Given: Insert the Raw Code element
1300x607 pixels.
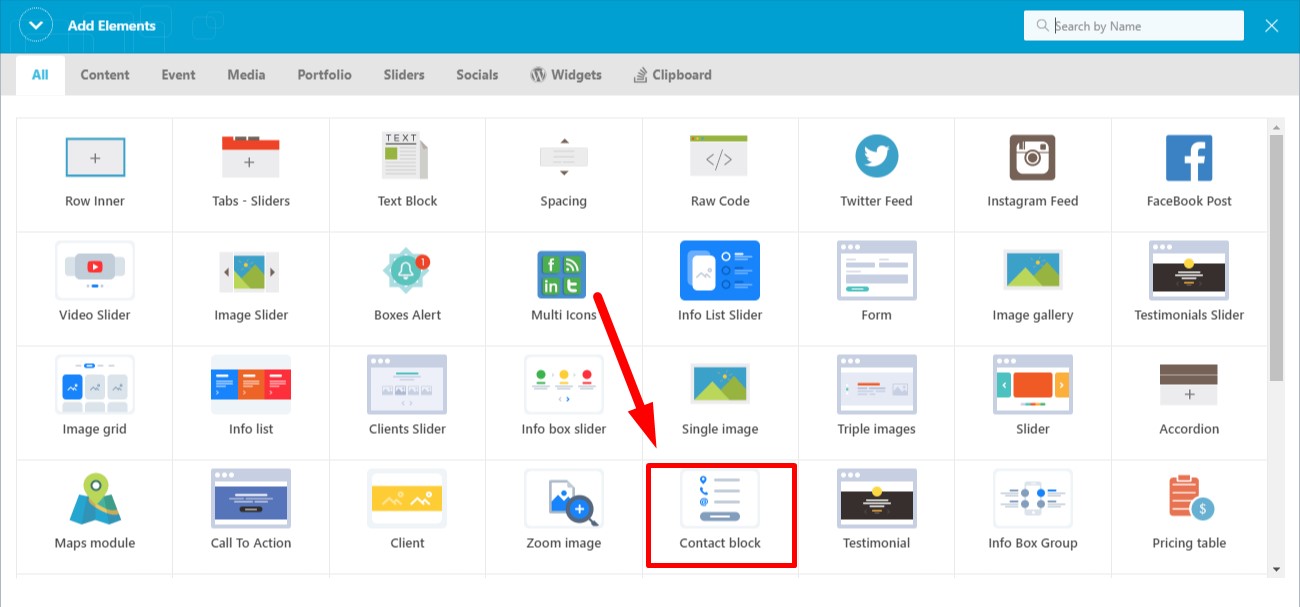Looking at the screenshot, I should [720, 172].
